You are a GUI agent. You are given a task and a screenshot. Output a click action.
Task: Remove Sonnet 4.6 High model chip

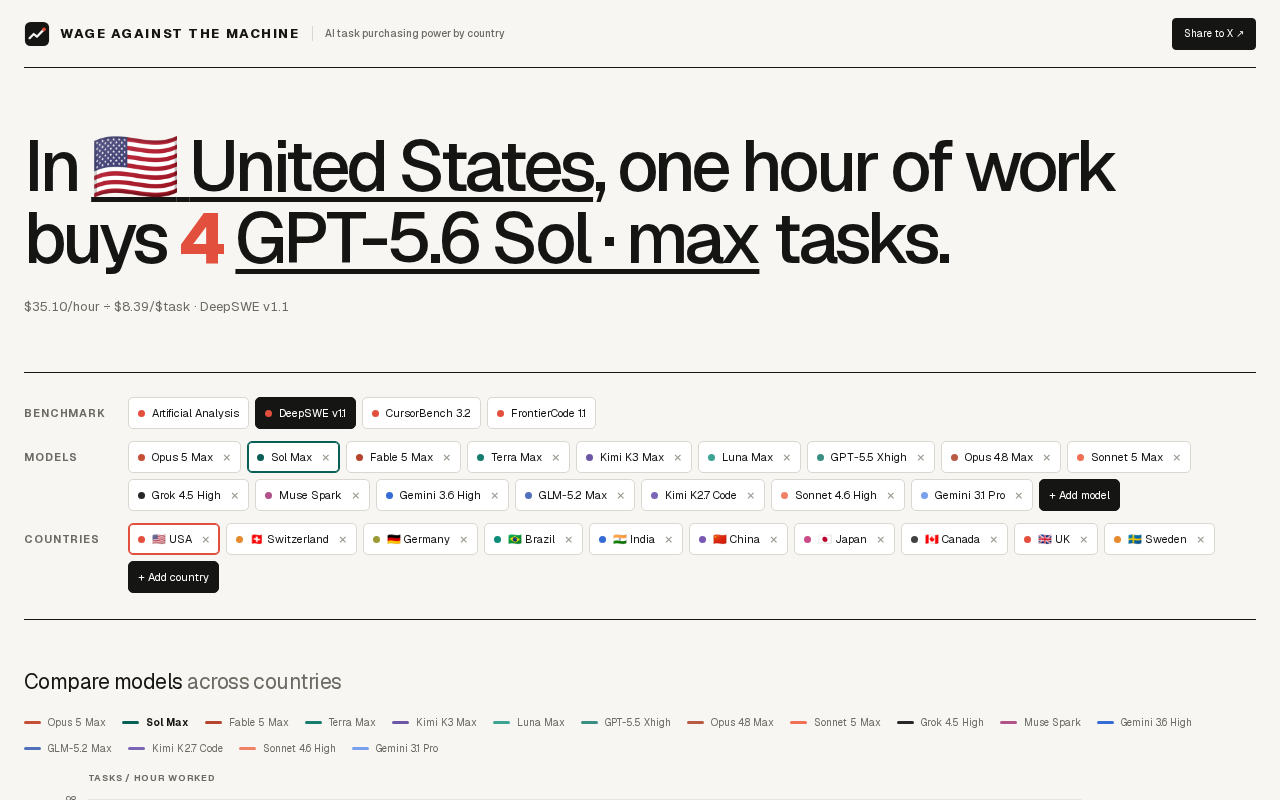[x=891, y=495]
